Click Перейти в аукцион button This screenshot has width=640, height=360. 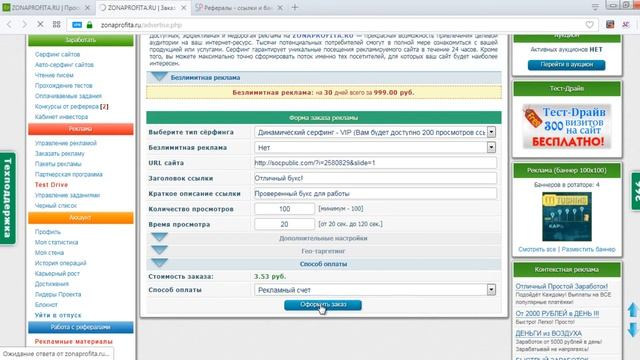(x=567, y=64)
